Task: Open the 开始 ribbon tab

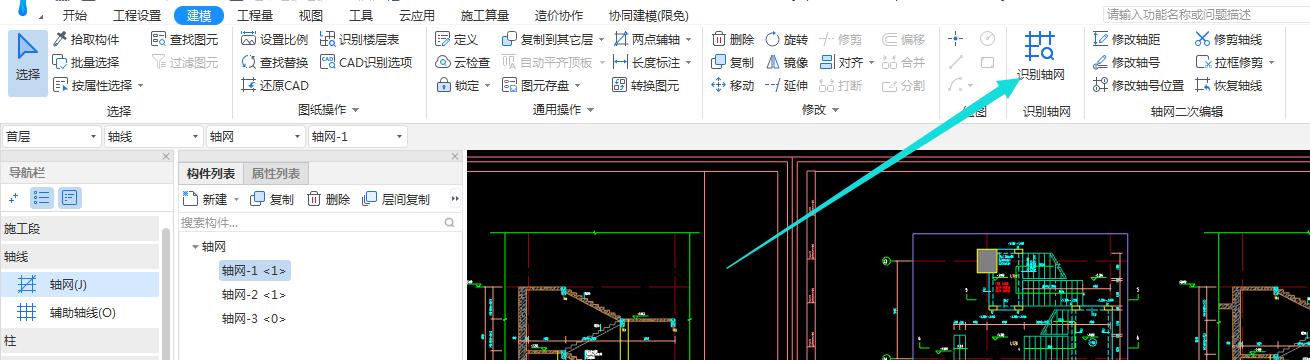Action: [x=74, y=15]
